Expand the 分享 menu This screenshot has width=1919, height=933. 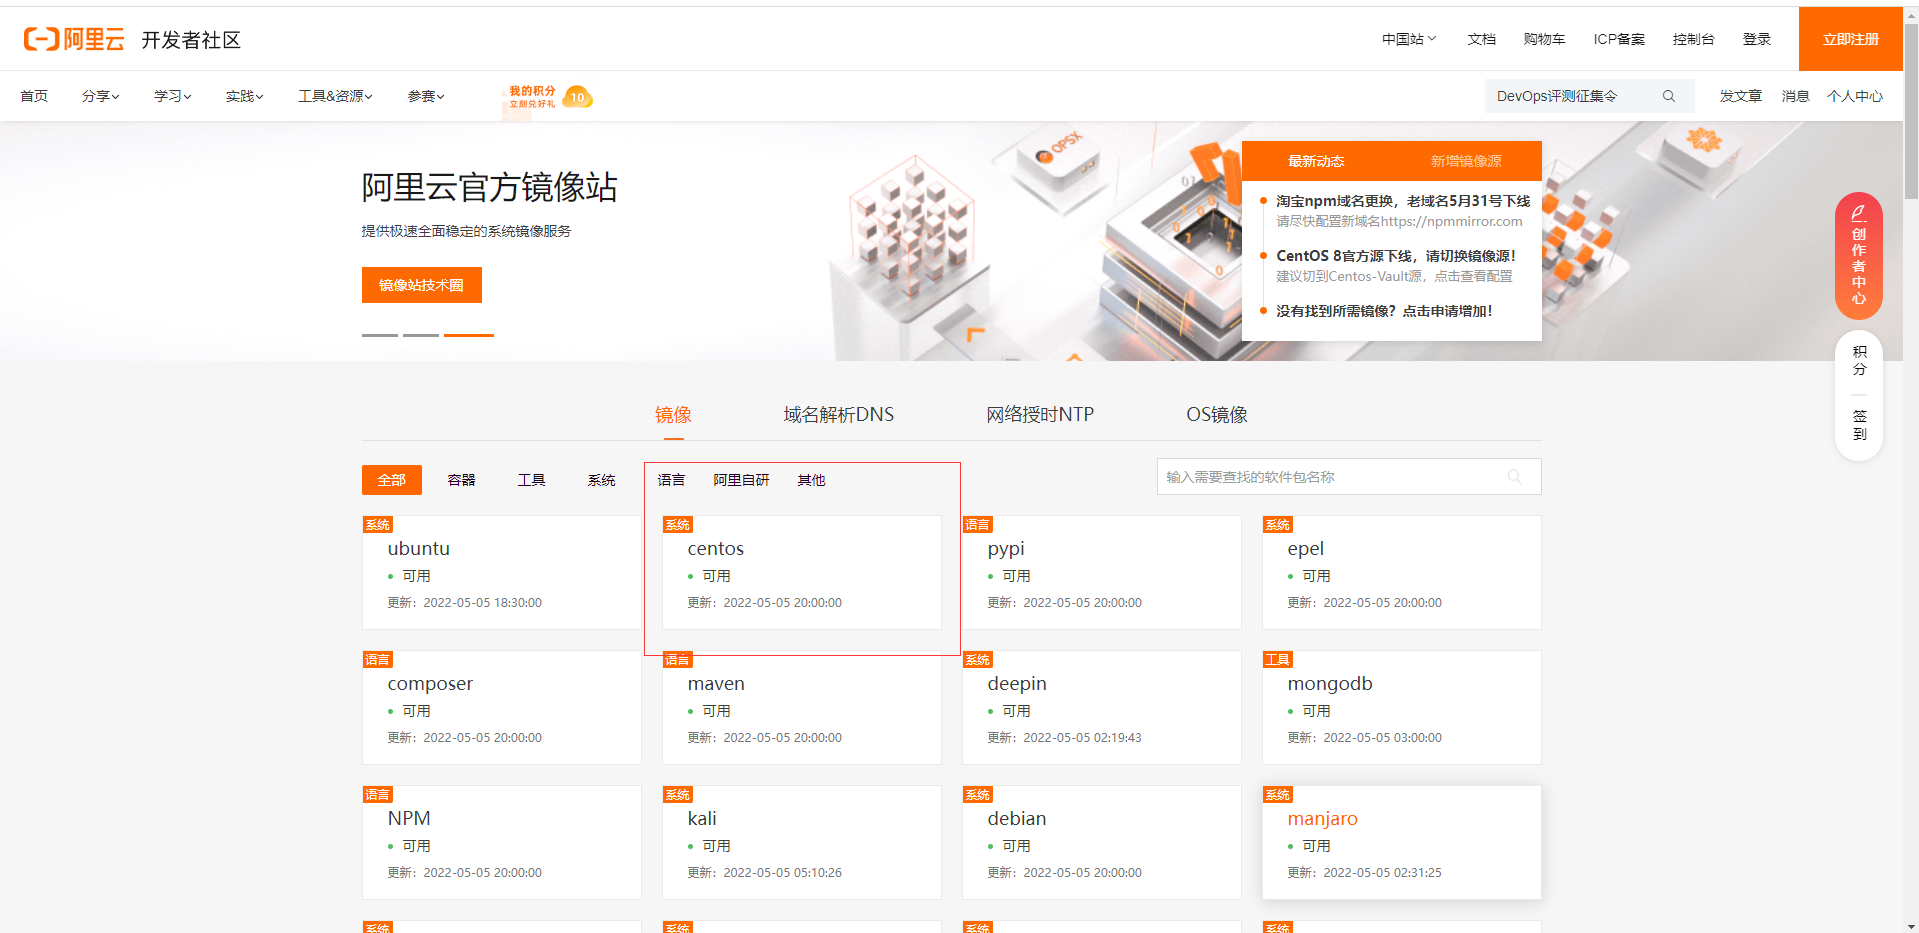[100, 96]
